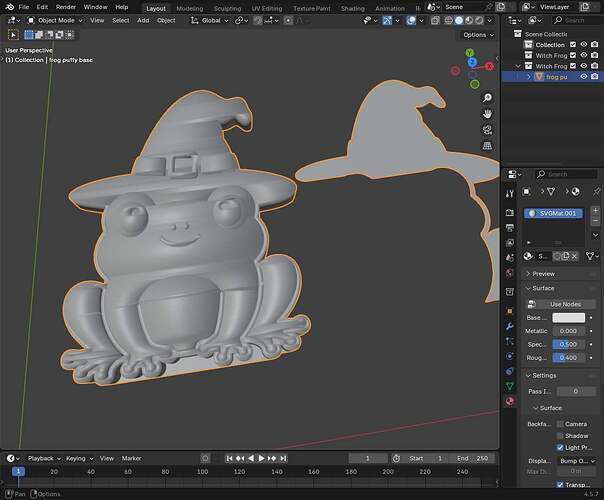Switch to solid viewport shading
604x500 pixels.
pos(459,20)
